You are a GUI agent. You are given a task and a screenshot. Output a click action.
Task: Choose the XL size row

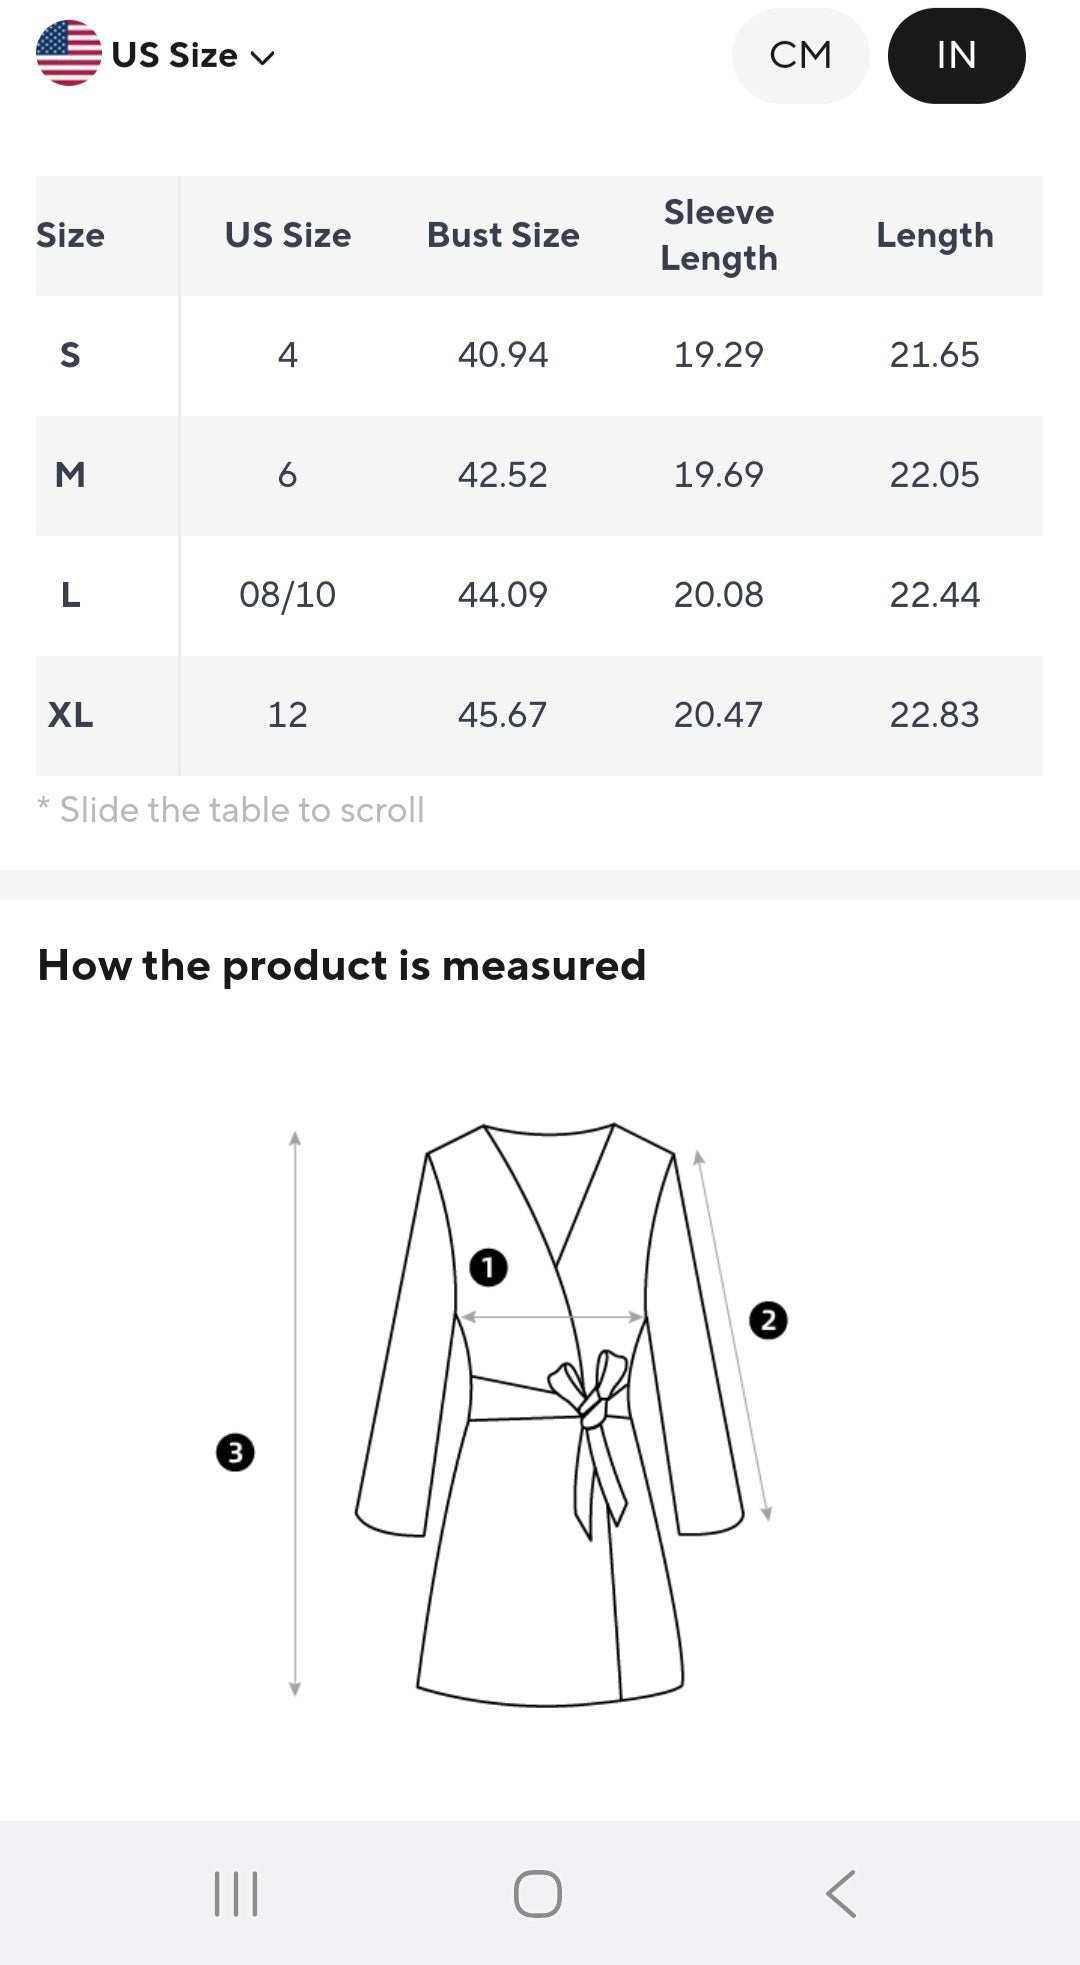pyautogui.click(x=539, y=715)
